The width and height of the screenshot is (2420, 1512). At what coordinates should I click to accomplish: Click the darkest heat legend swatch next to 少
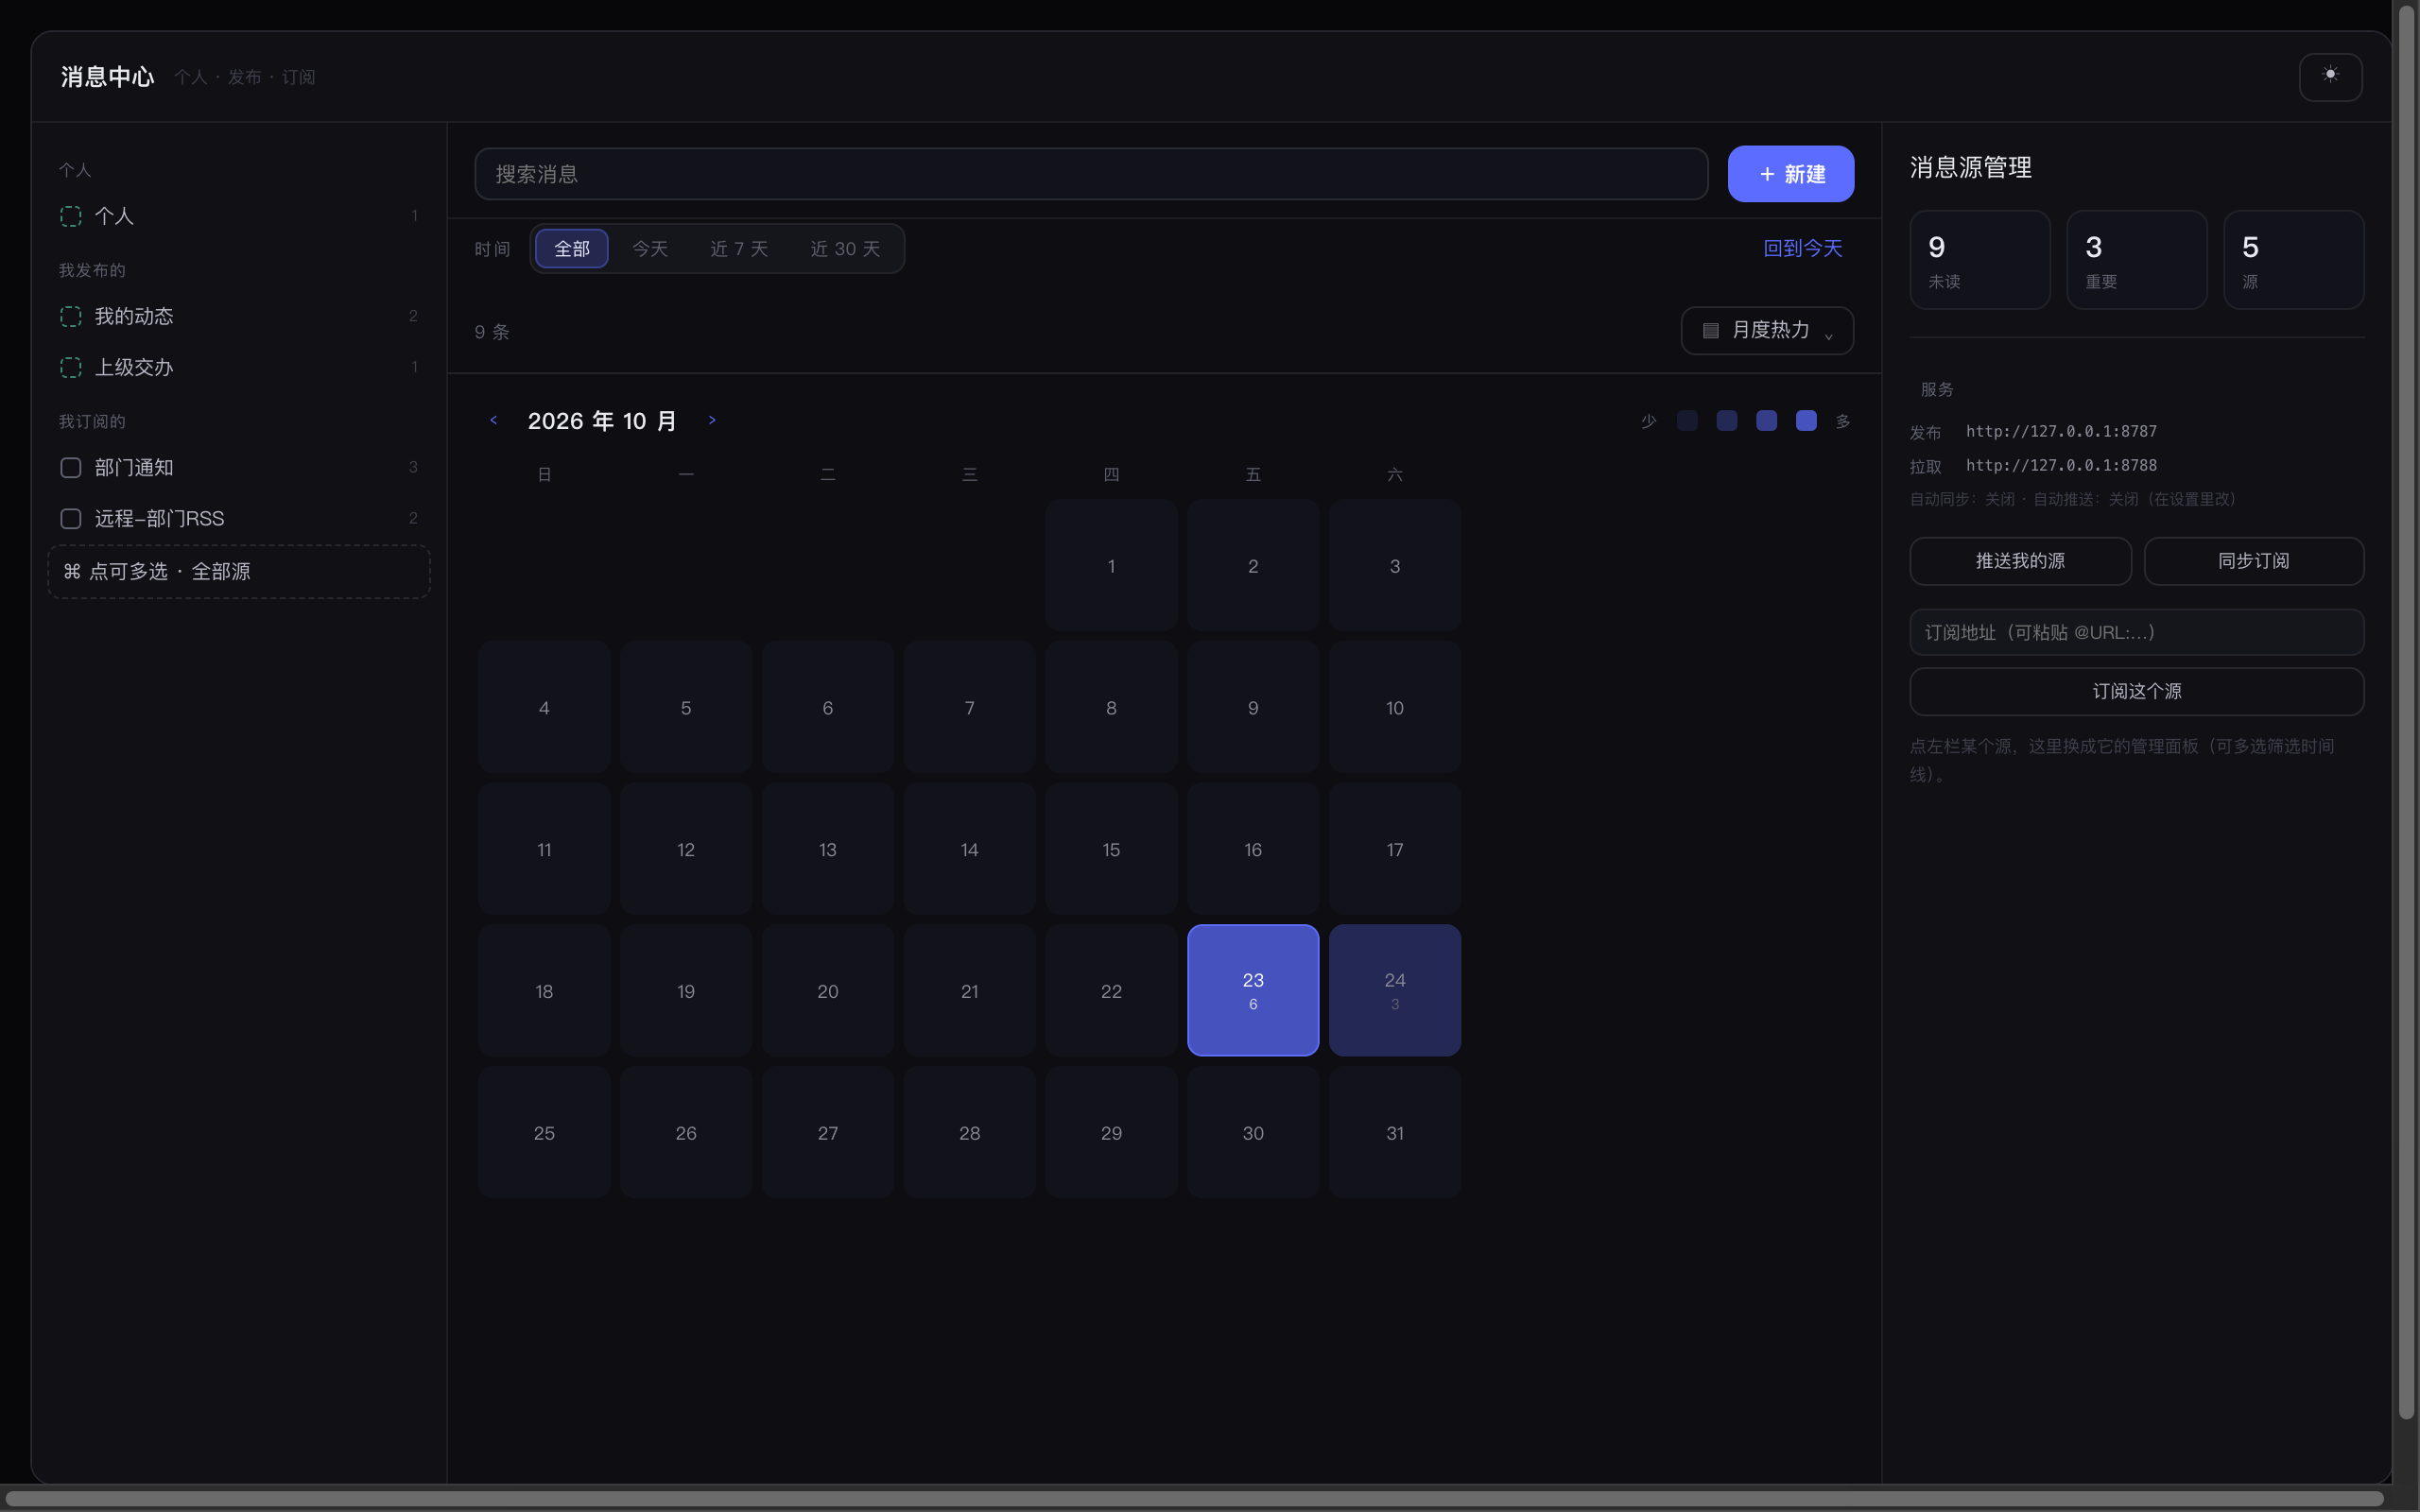[x=1687, y=421]
